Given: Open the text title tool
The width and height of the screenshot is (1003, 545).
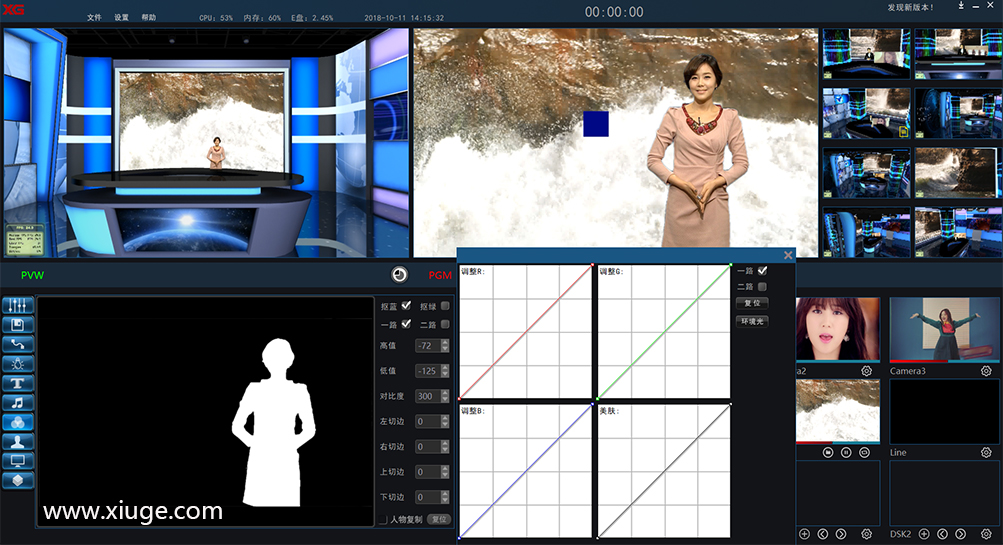Looking at the screenshot, I should (x=20, y=383).
